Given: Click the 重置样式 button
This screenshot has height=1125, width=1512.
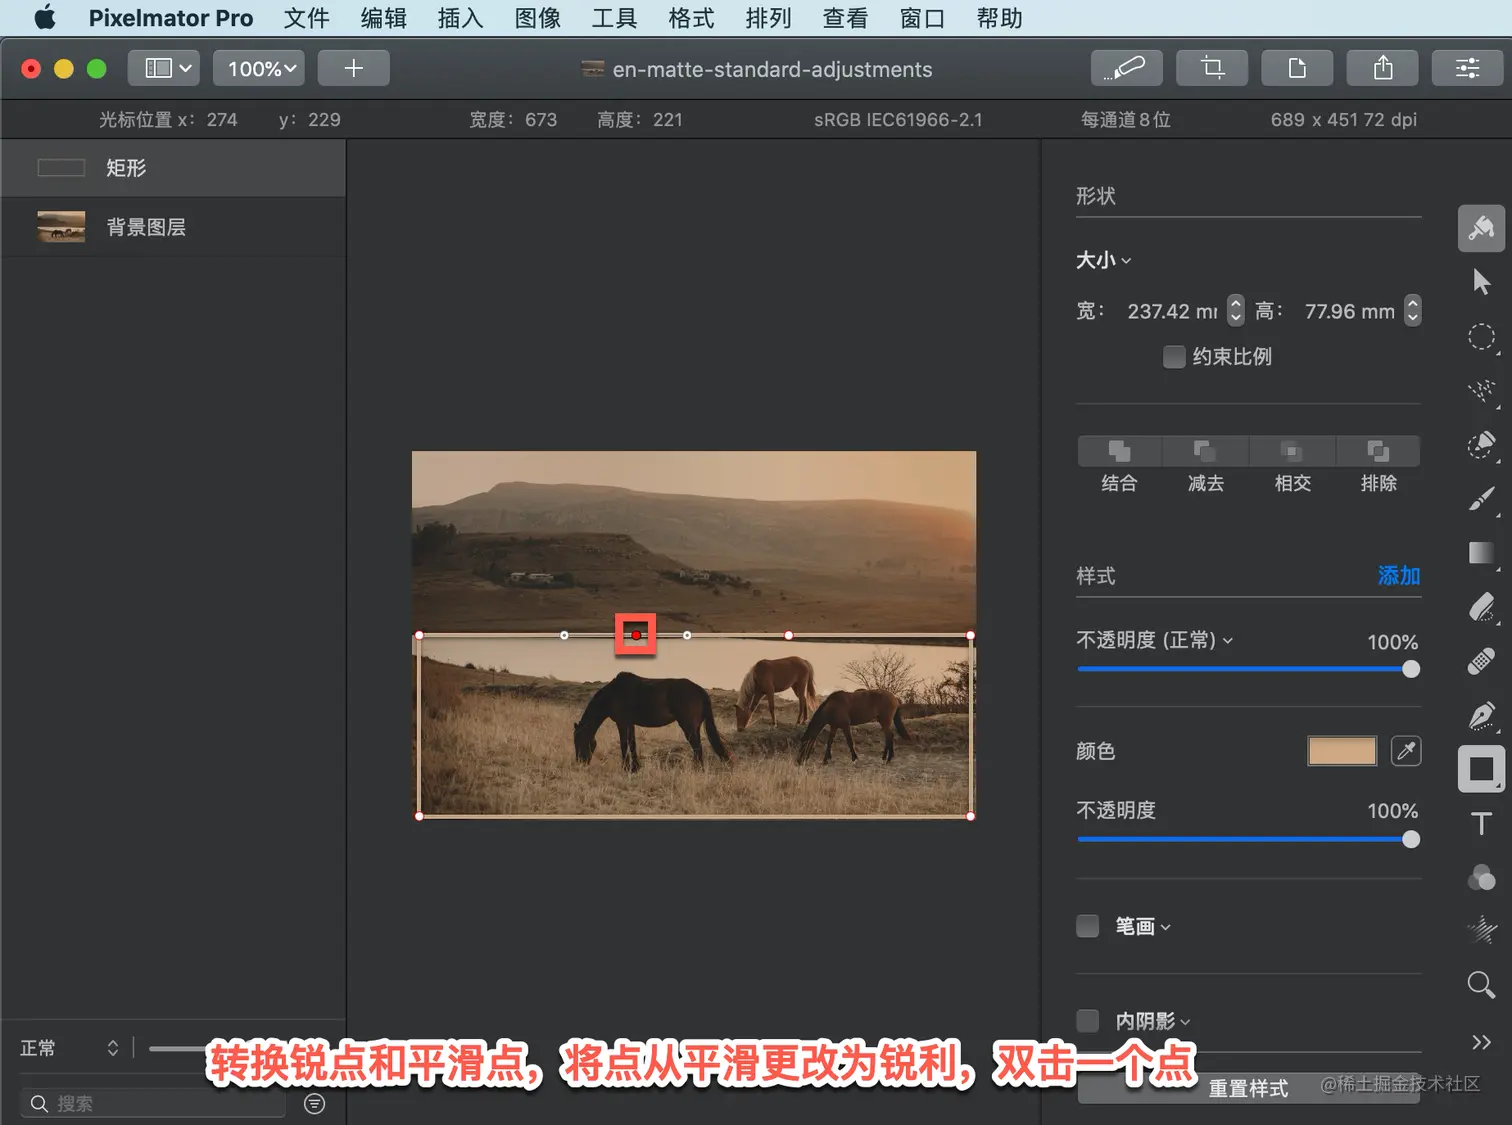Looking at the screenshot, I should [x=1248, y=1088].
